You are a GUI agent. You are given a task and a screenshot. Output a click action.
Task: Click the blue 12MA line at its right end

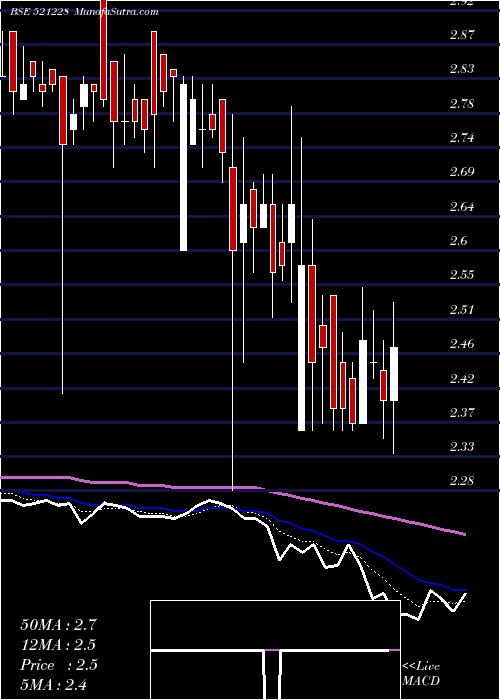pyautogui.click(x=462, y=590)
